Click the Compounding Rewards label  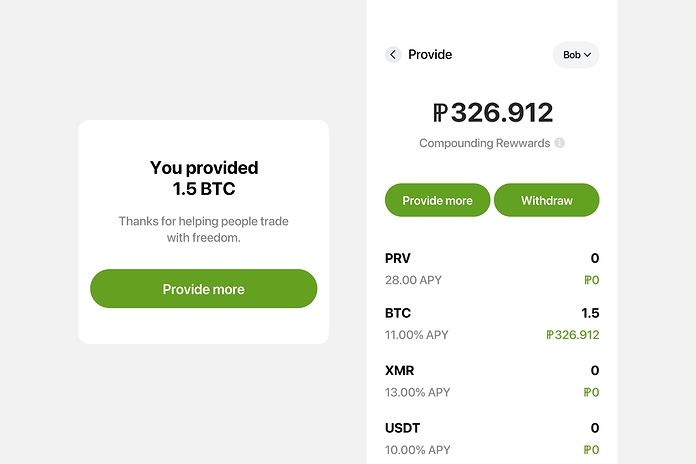(484, 143)
